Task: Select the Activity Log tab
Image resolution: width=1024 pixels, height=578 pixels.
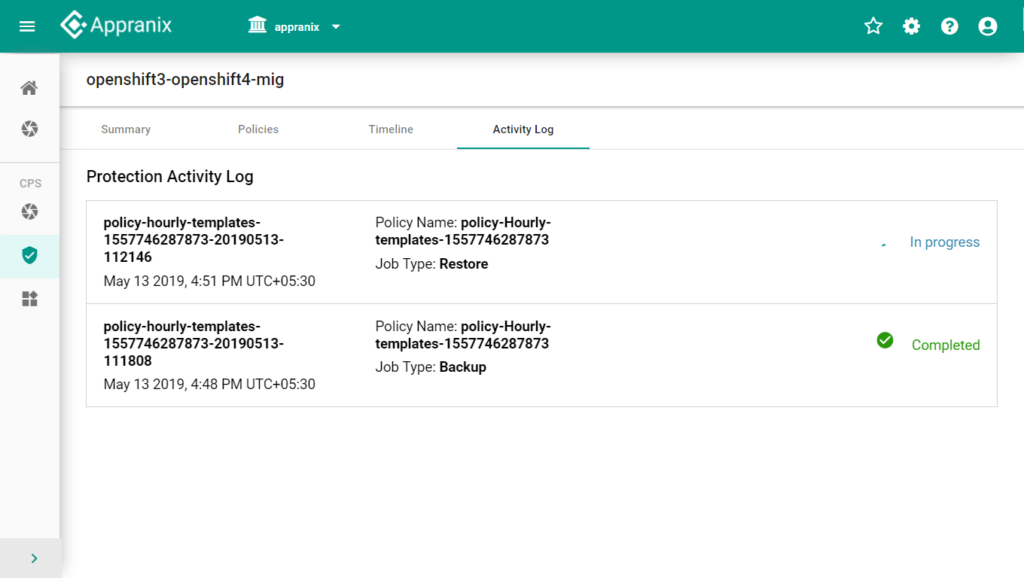Action: [523, 129]
